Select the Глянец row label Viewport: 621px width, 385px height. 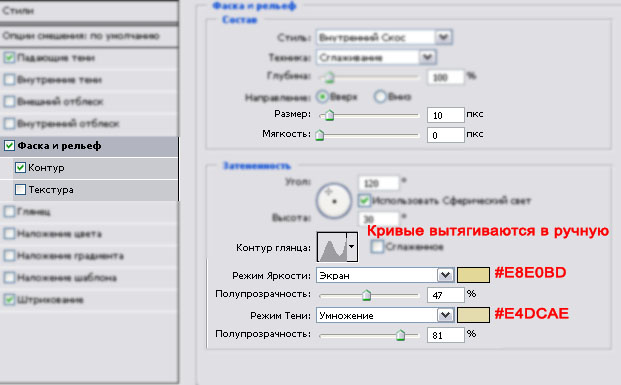34,212
